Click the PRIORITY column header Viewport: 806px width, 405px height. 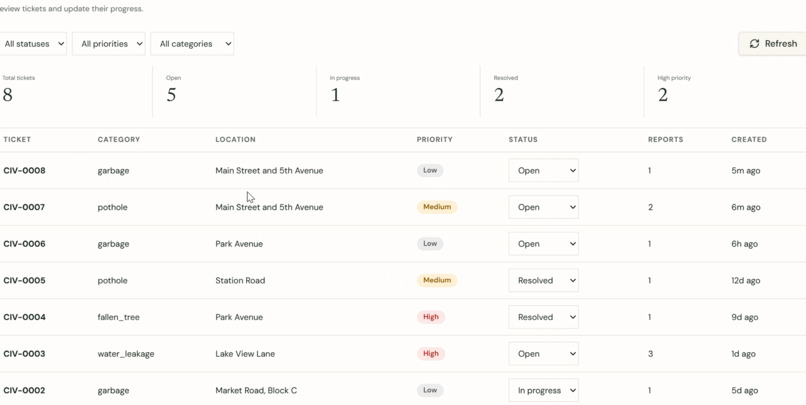[x=434, y=139]
